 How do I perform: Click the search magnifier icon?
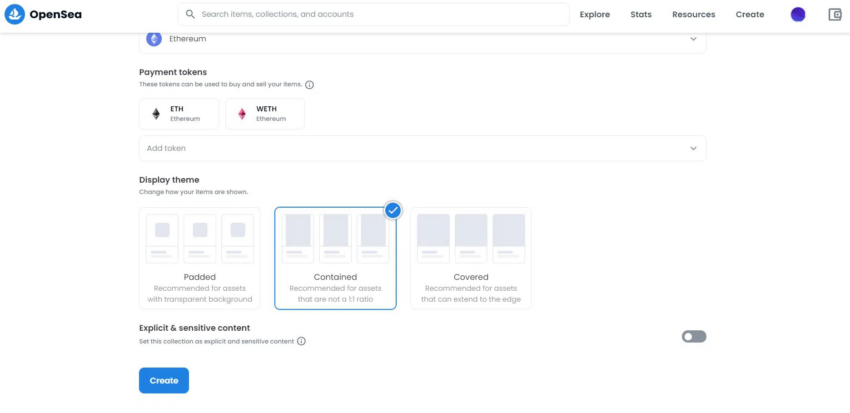[190, 14]
